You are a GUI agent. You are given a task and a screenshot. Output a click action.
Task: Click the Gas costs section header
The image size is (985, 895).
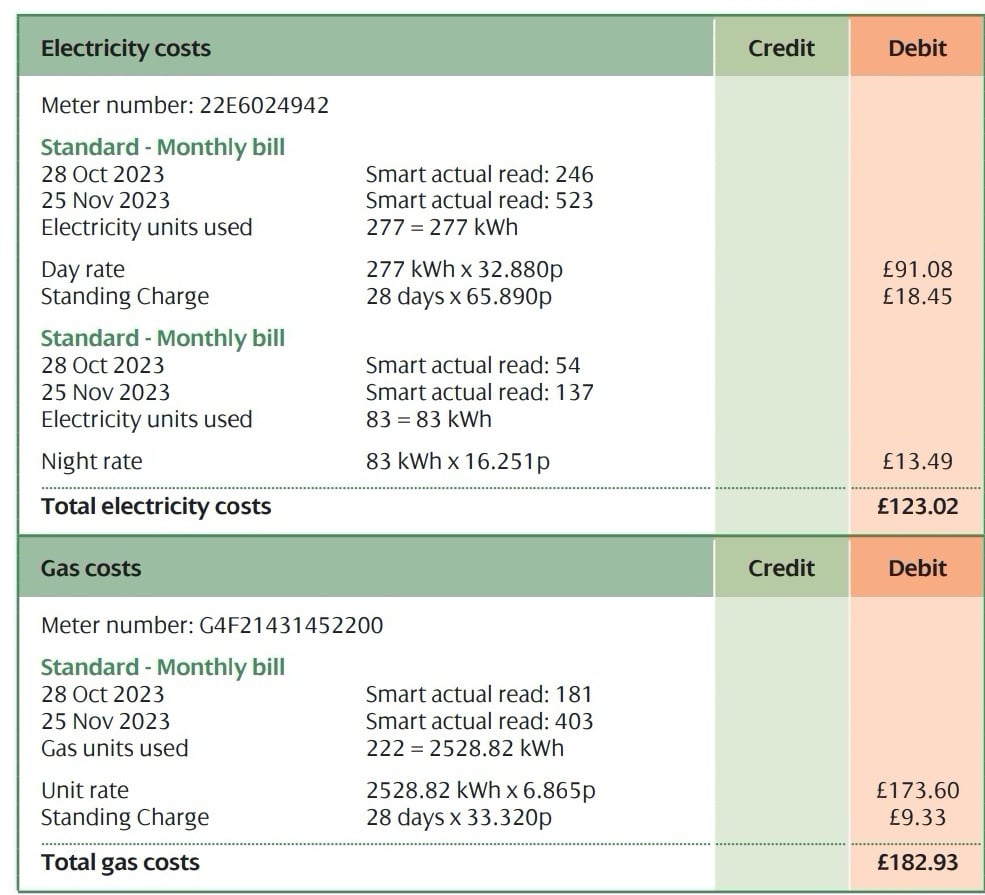91,568
